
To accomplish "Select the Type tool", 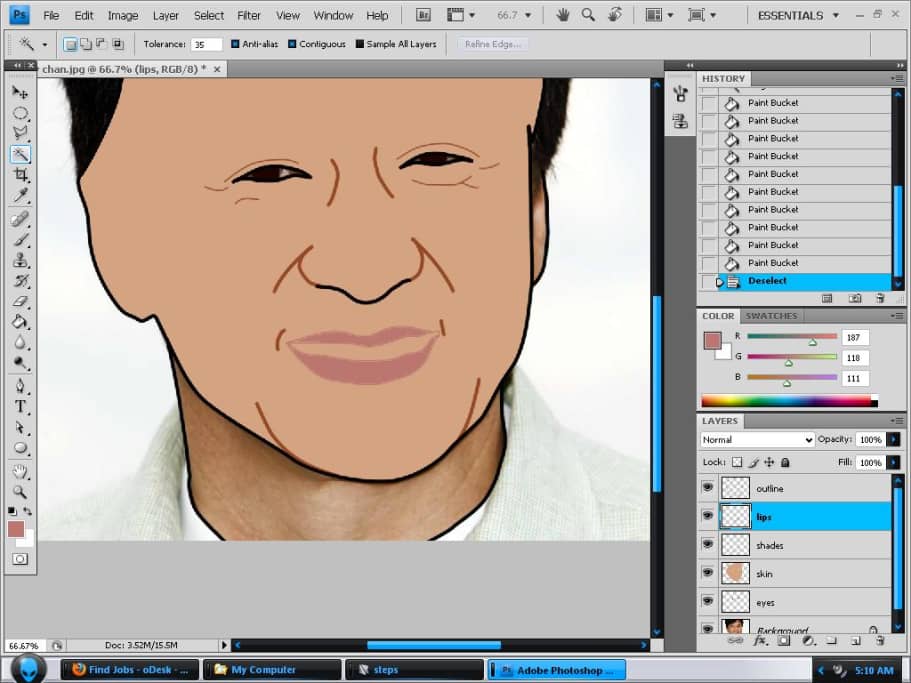I will [20, 406].
